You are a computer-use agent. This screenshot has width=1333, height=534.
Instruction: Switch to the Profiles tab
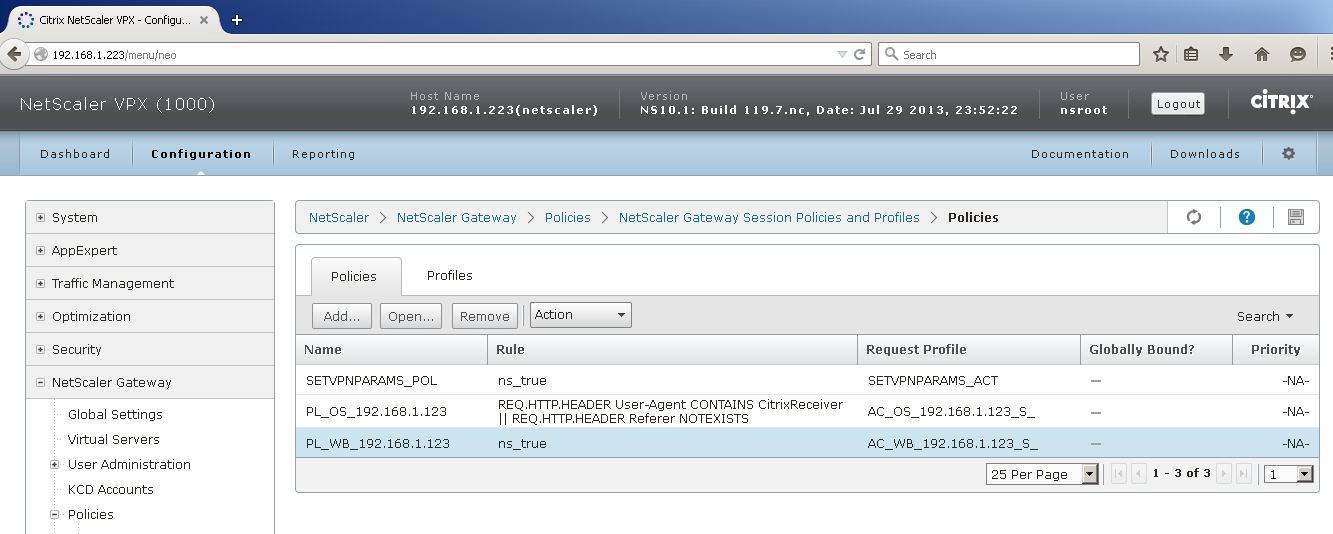450,275
